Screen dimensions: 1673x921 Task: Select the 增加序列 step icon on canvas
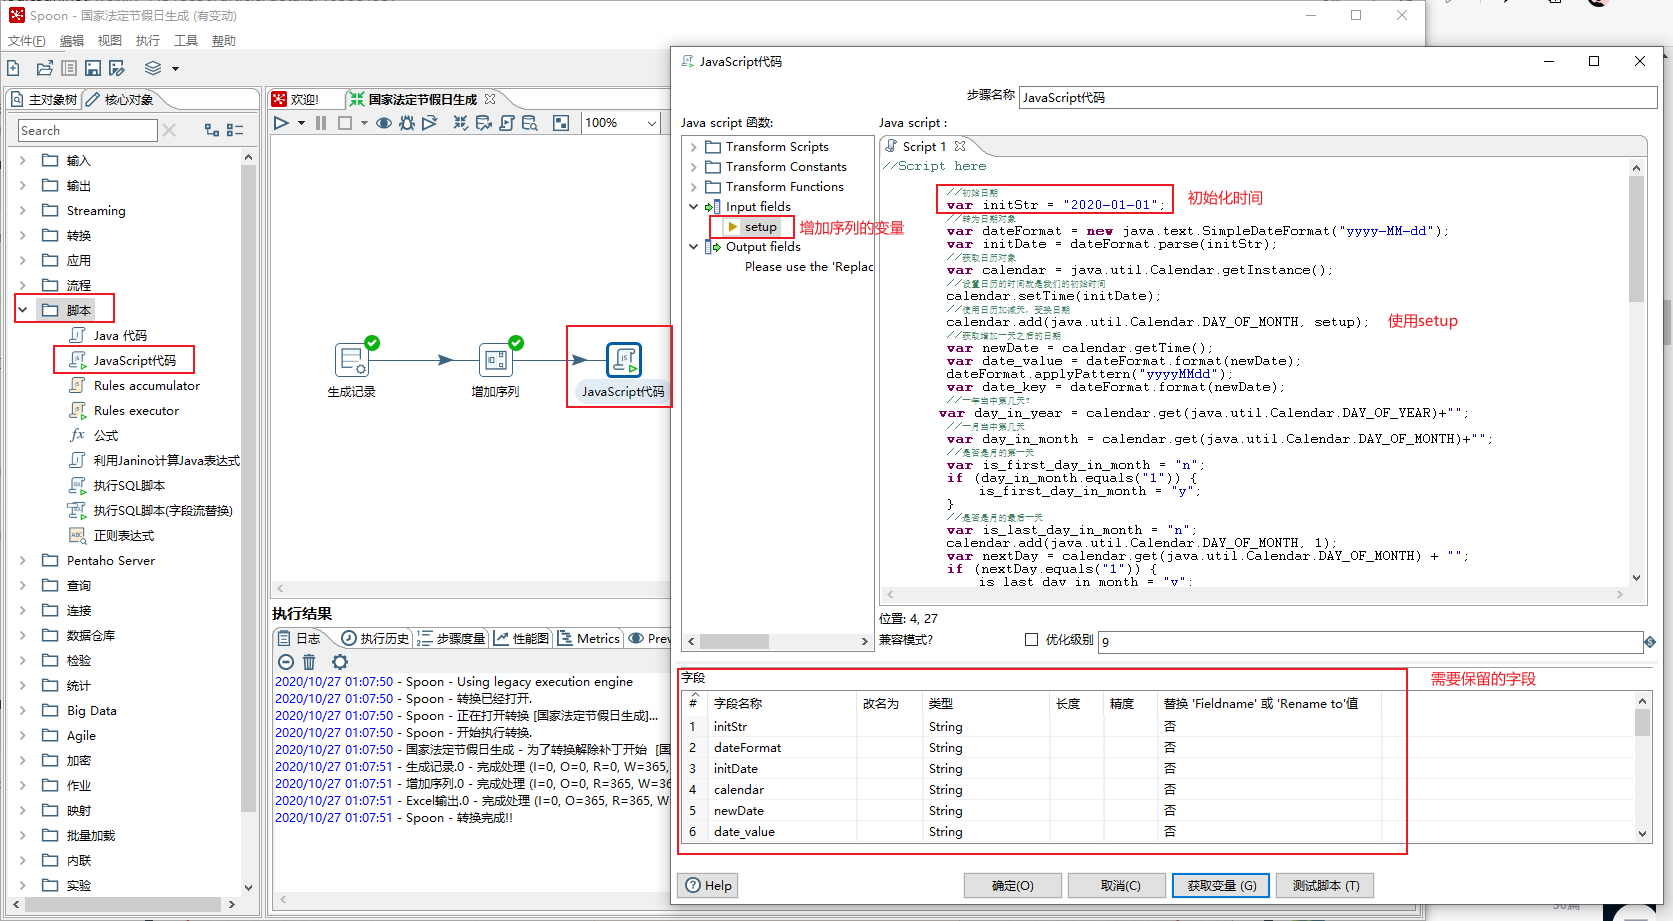[496, 360]
